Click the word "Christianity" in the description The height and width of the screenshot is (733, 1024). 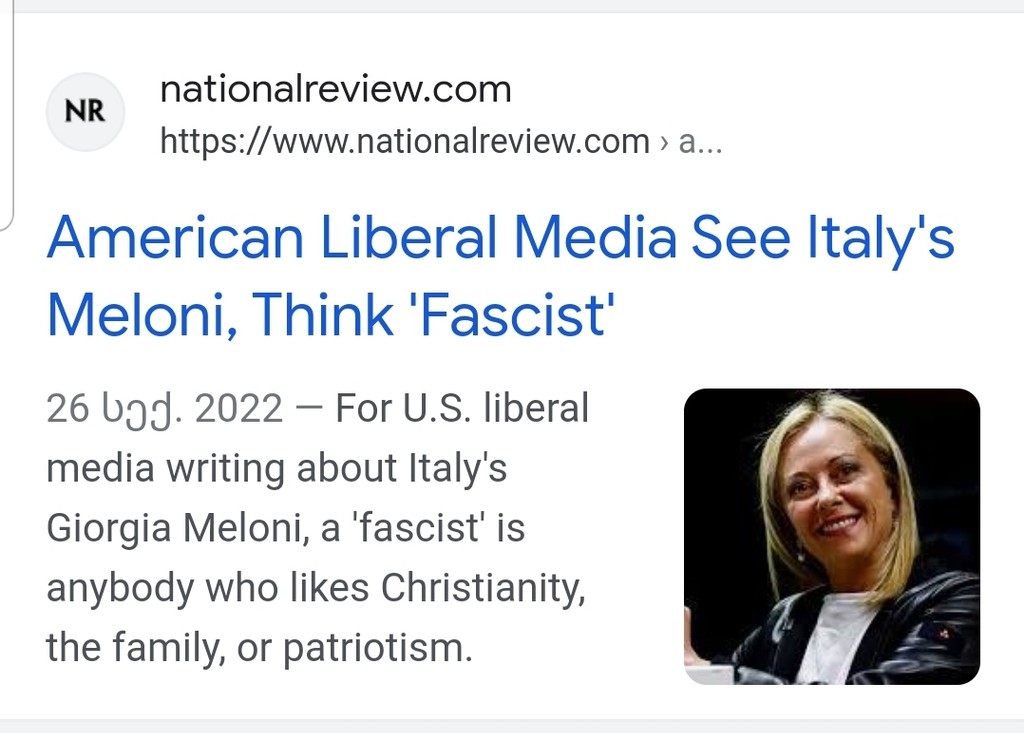point(482,588)
